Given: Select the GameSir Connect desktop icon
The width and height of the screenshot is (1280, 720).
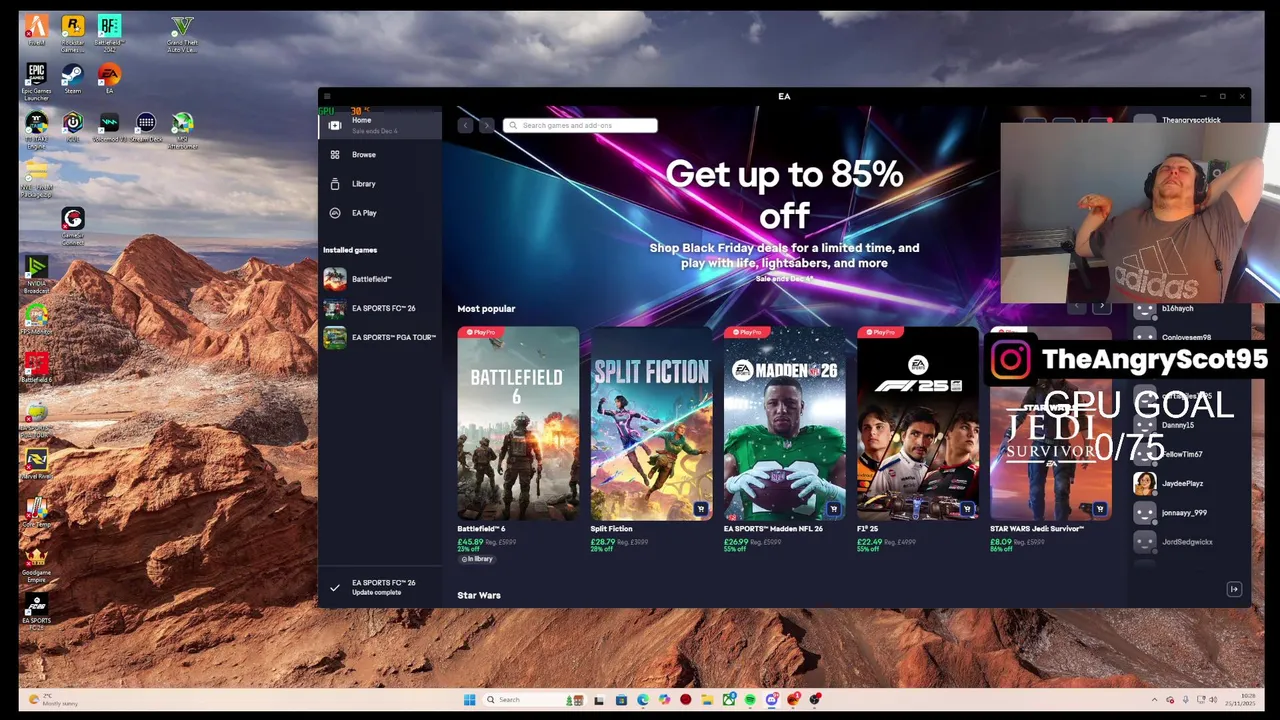Looking at the screenshot, I should point(73,226).
